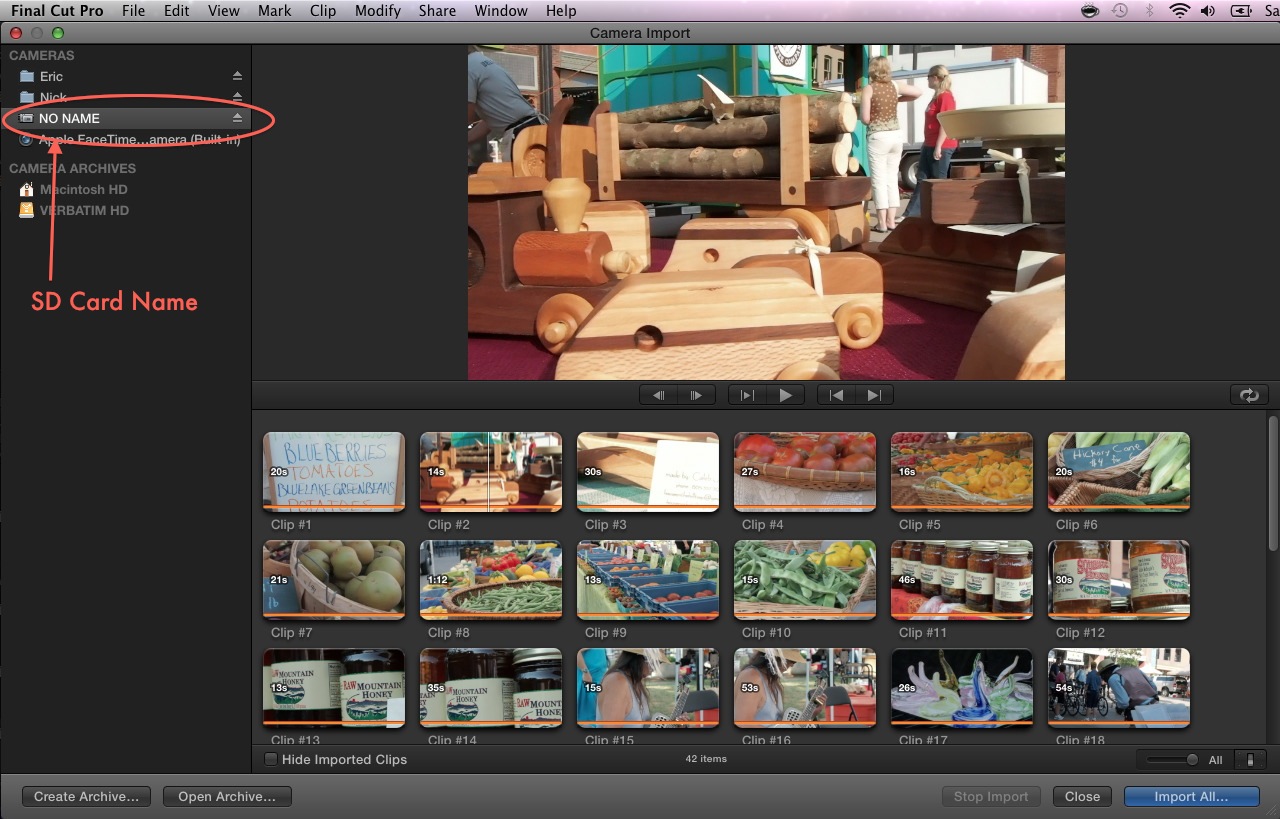The image size is (1280, 819).
Task: Enable Hide Imported Clips
Action: [270, 759]
